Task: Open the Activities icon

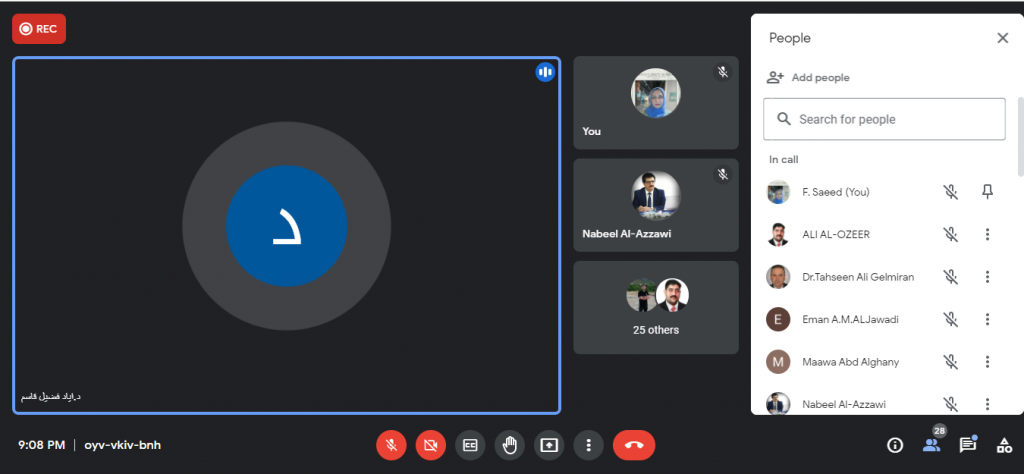Action: click(x=1004, y=445)
